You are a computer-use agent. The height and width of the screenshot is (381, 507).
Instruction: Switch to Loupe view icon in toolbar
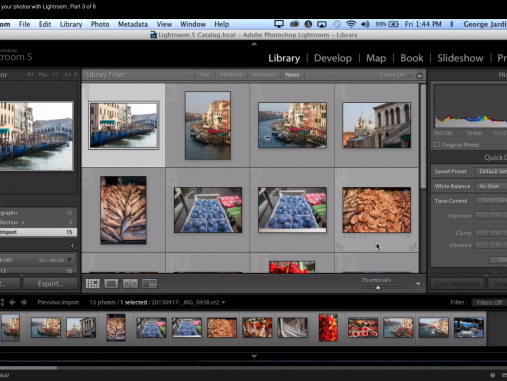111,284
